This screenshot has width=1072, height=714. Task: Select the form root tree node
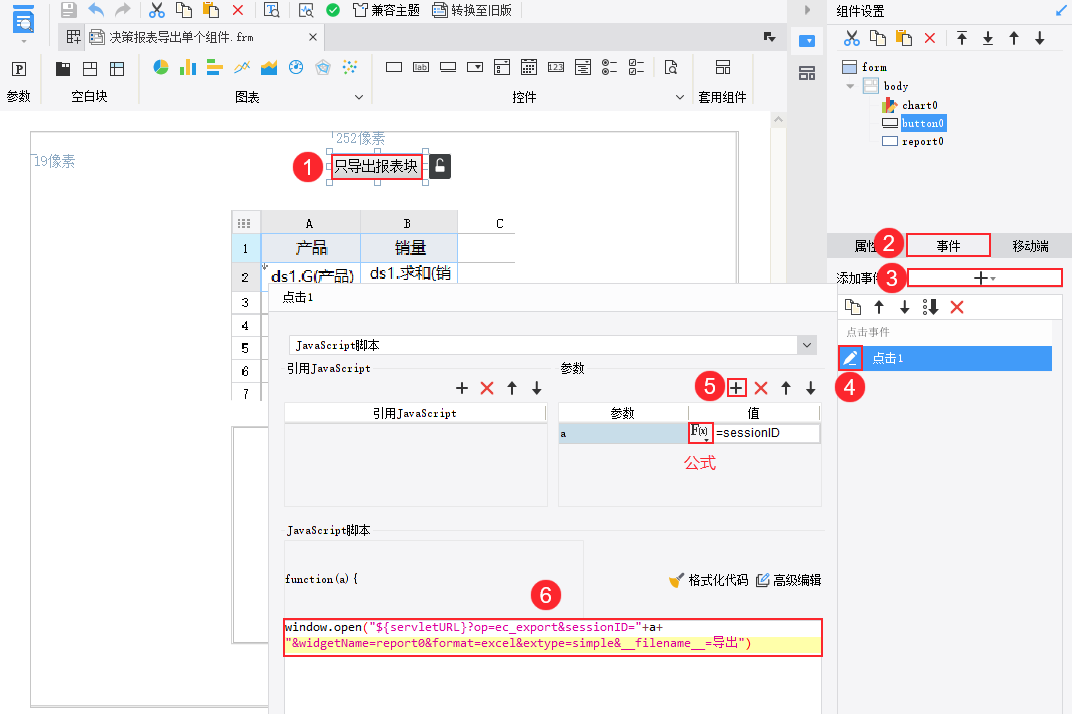pyautogui.click(x=874, y=67)
